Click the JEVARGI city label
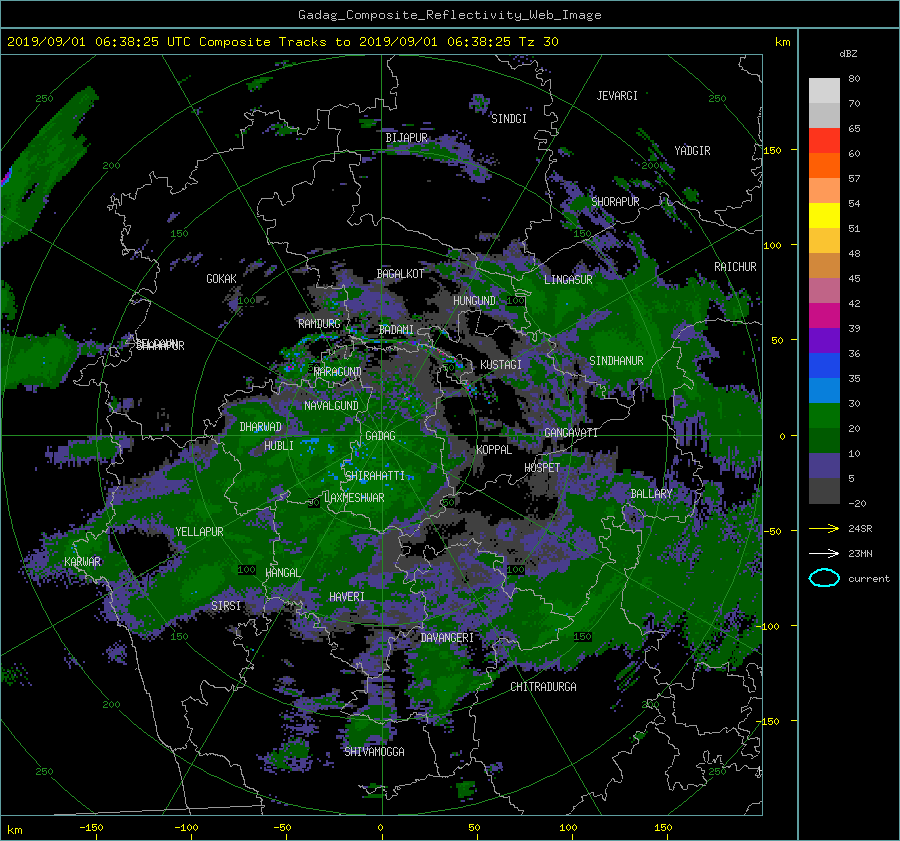This screenshot has width=900, height=841. pos(617,96)
